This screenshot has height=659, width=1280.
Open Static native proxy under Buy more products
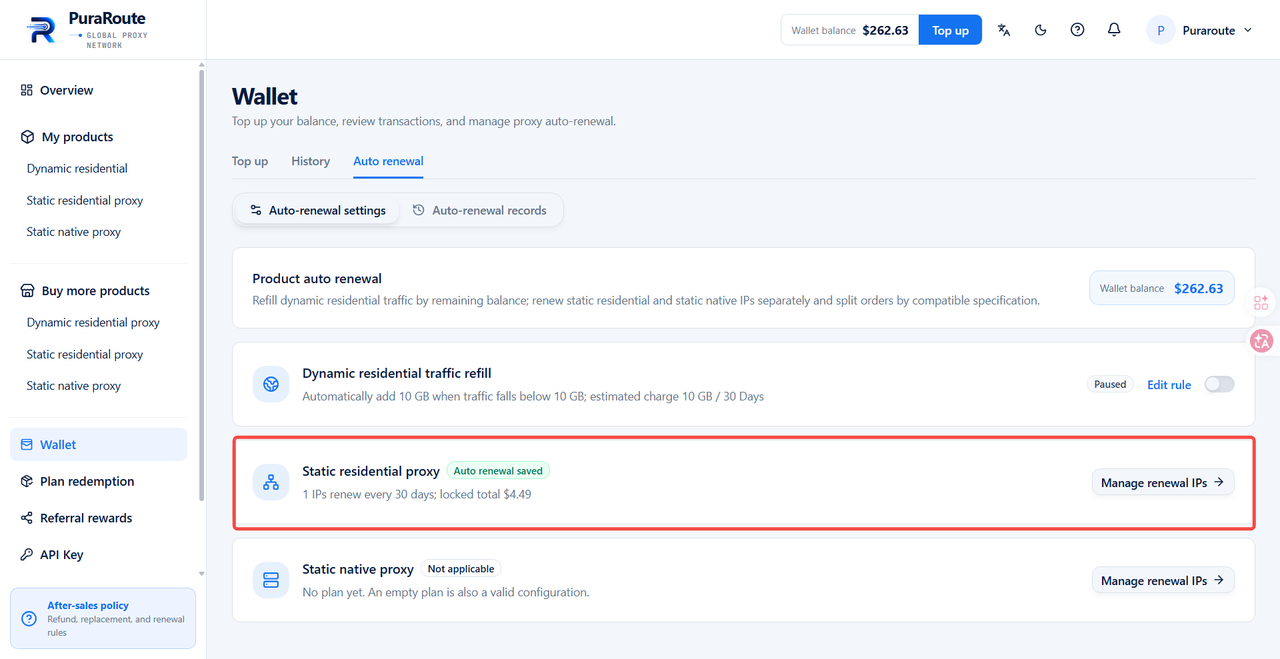[74, 386]
